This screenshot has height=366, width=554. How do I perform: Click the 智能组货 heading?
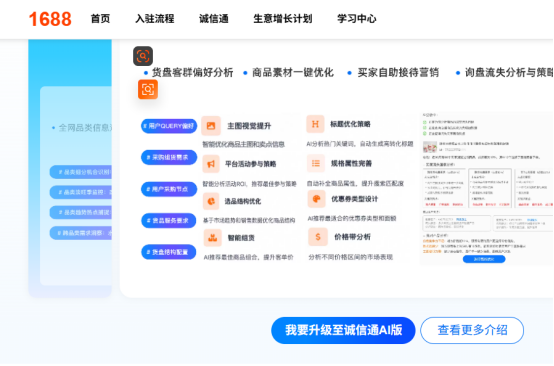point(241,238)
